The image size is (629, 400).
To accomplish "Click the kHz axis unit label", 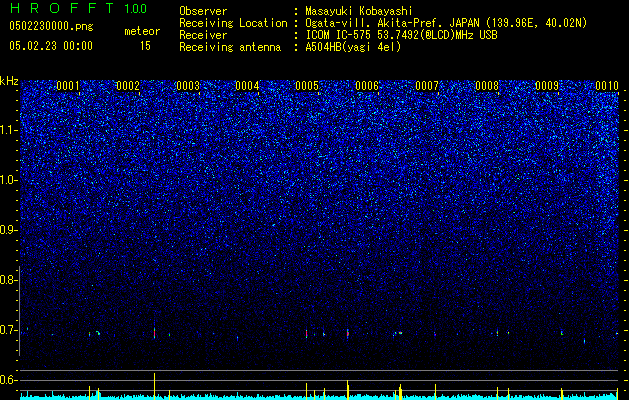I will click(9, 81).
